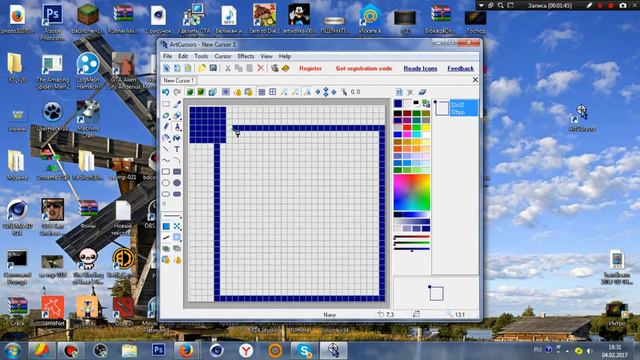Adjust the blue channel slider

412,249
